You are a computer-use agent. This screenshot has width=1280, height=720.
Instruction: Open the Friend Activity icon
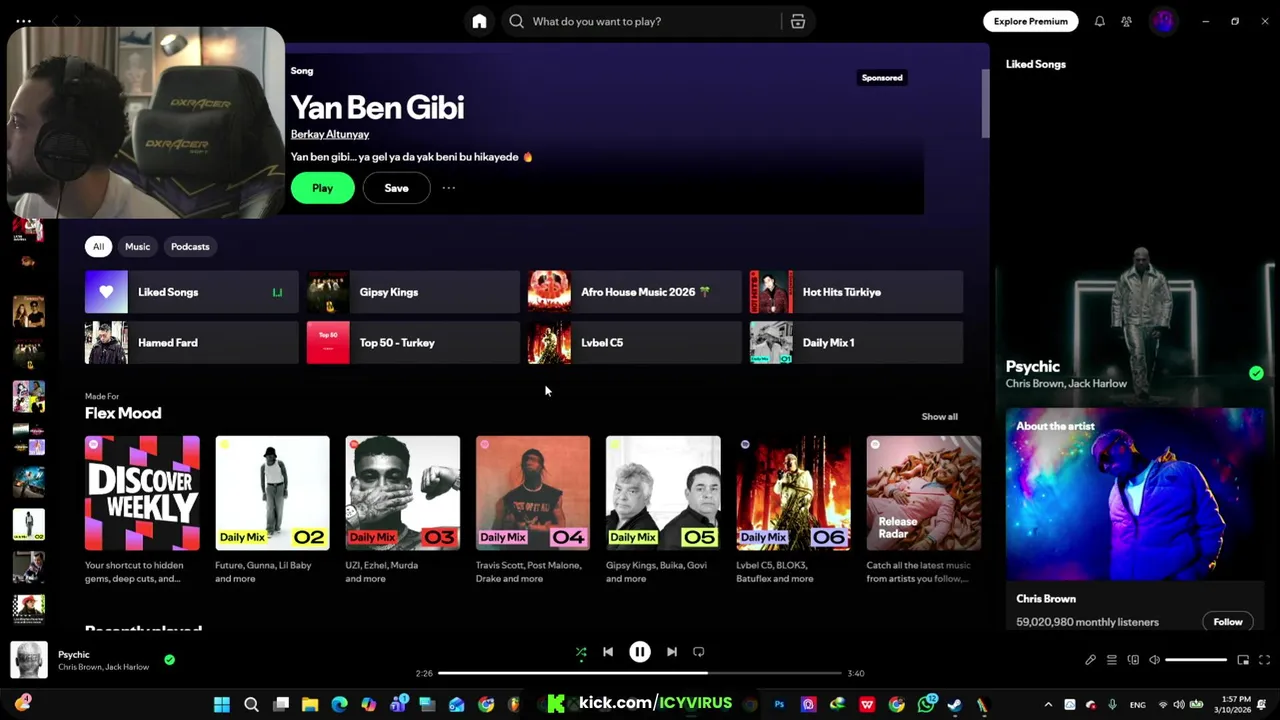pos(1126,21)
